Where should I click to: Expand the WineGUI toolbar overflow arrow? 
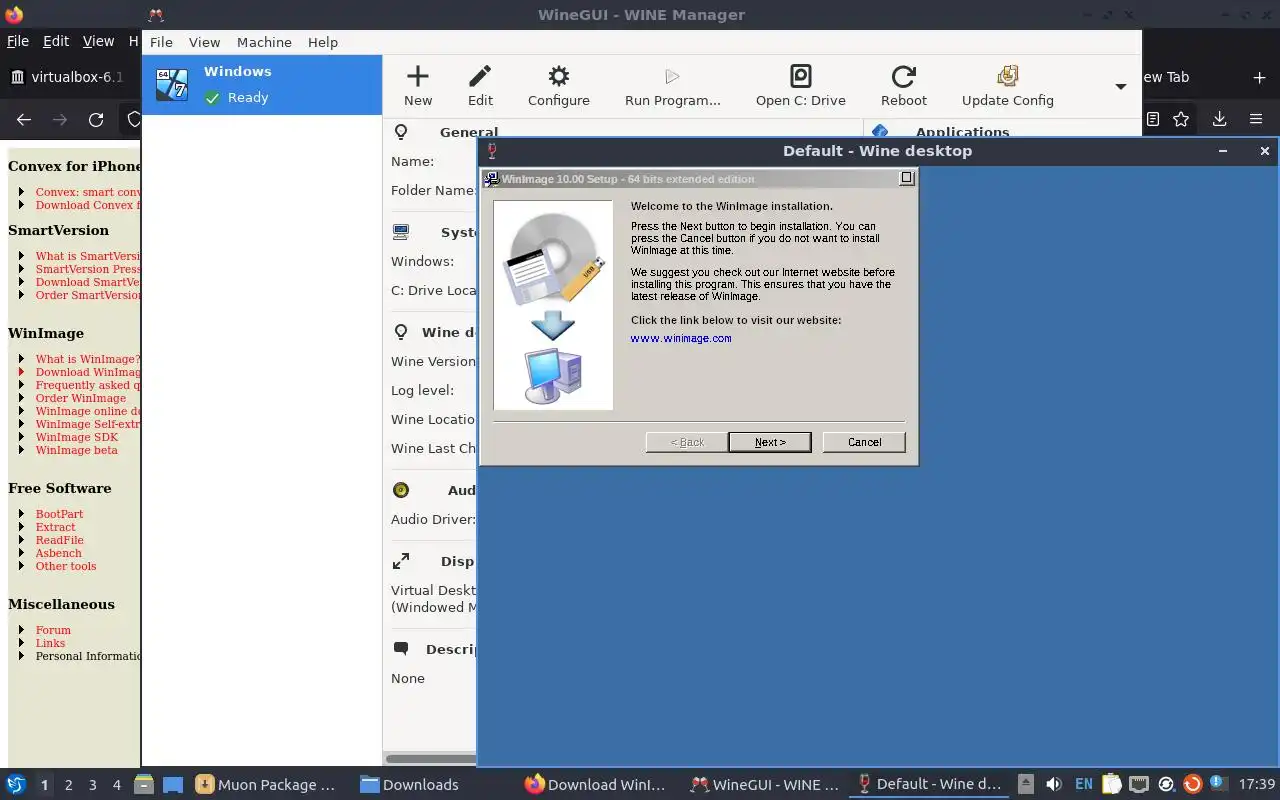coord(1121,87)
